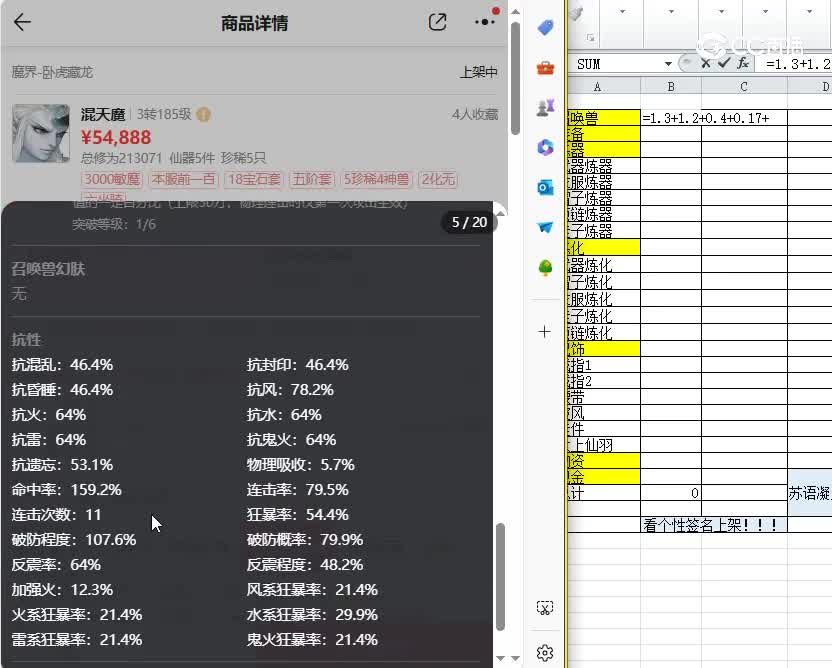Viewport: 832px width, 668px height.
Task: Click the share icon in the header
Action: coord(437,22)
